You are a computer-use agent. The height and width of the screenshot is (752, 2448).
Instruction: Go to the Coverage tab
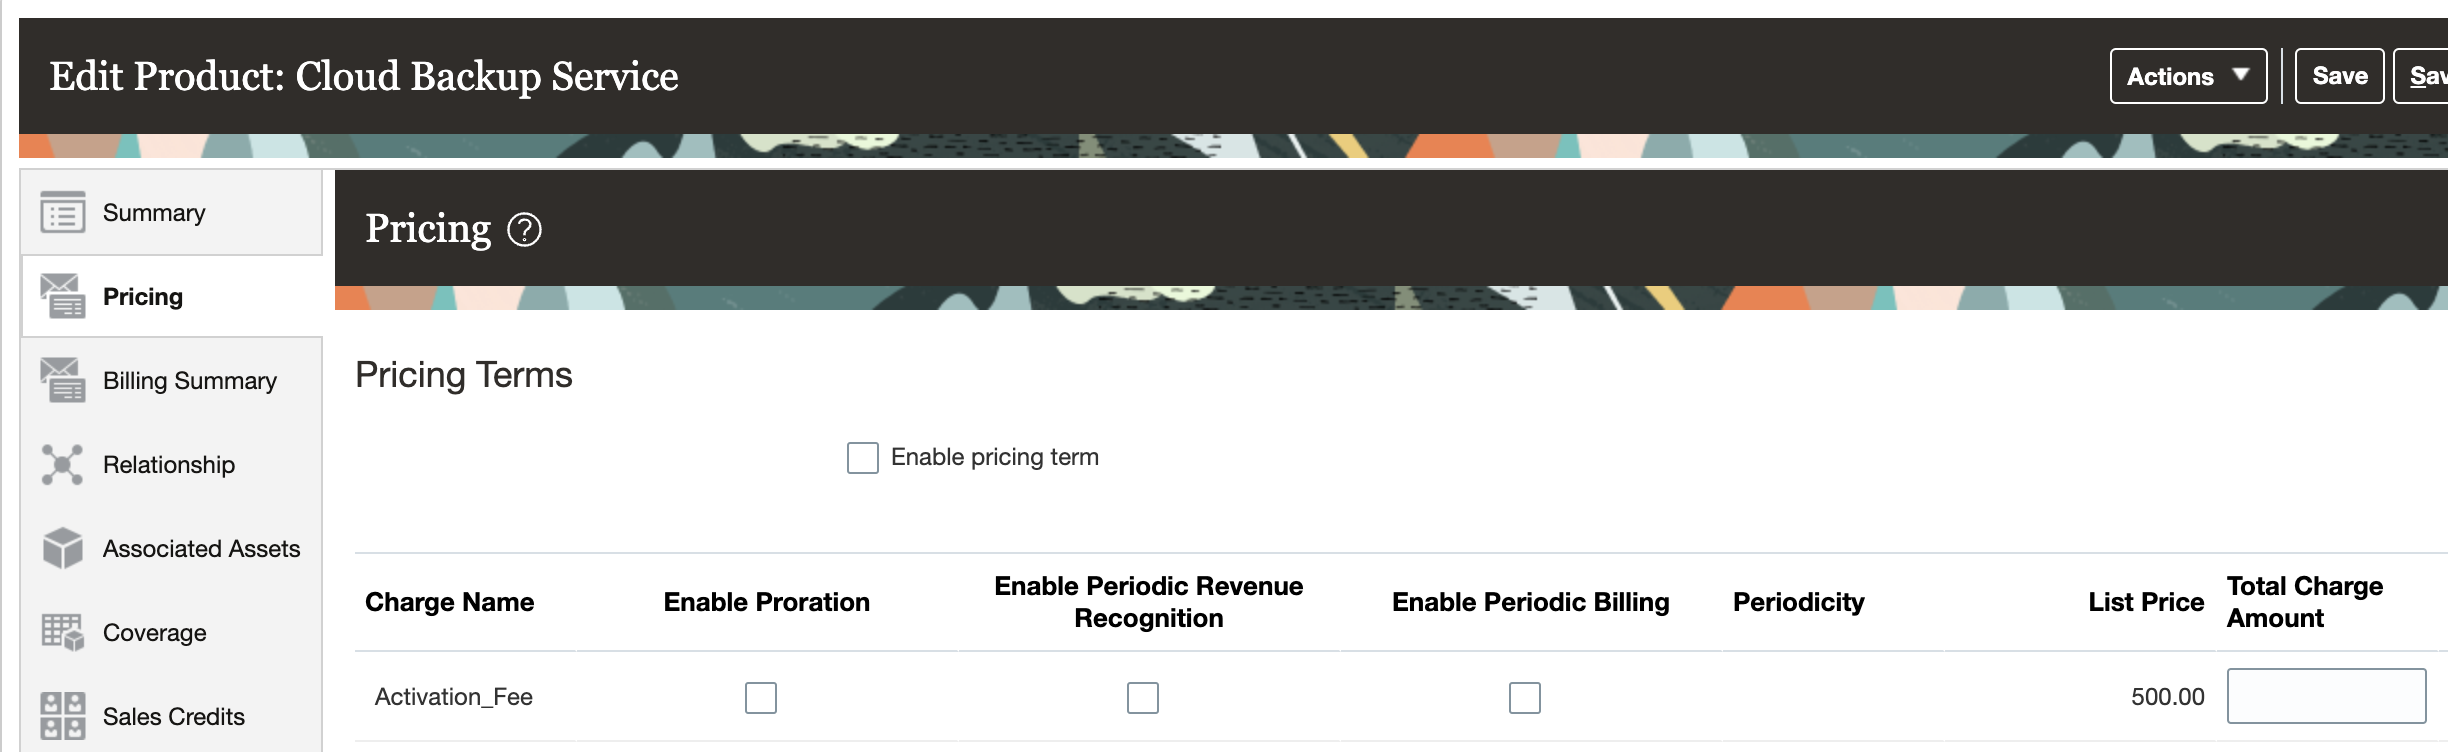(x=155, y=633)
